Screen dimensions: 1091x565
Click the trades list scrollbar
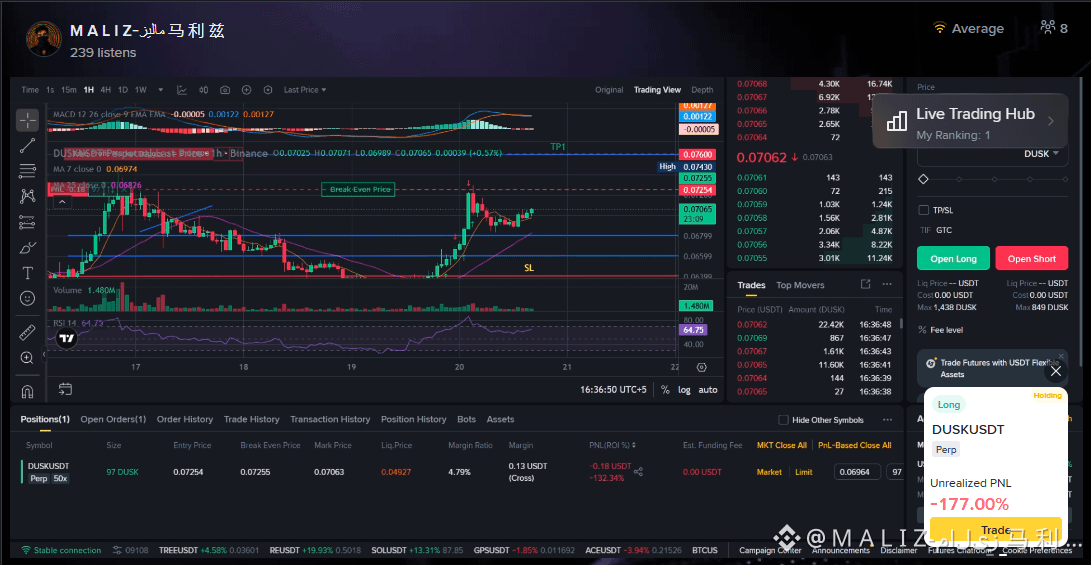[901, 324]
